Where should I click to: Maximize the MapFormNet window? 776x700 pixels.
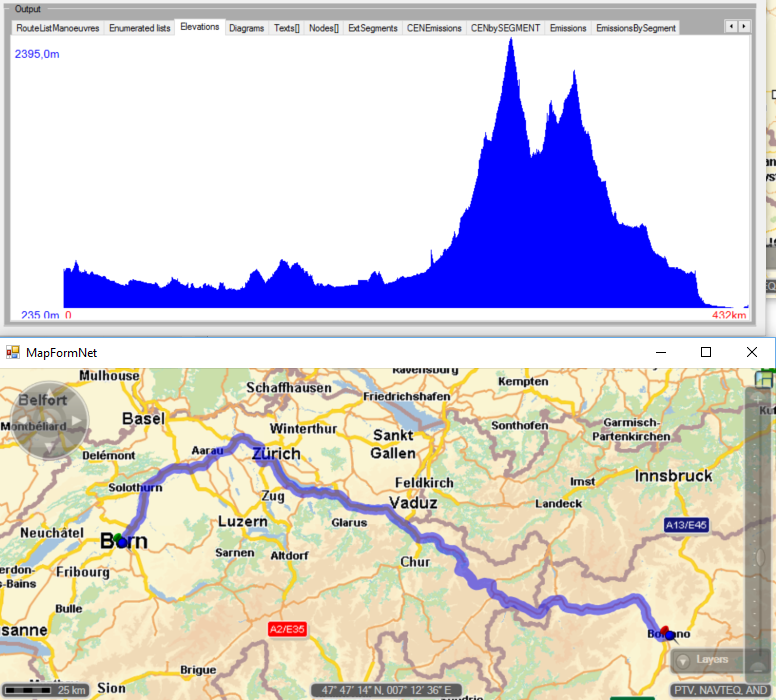tap(706, 352)
